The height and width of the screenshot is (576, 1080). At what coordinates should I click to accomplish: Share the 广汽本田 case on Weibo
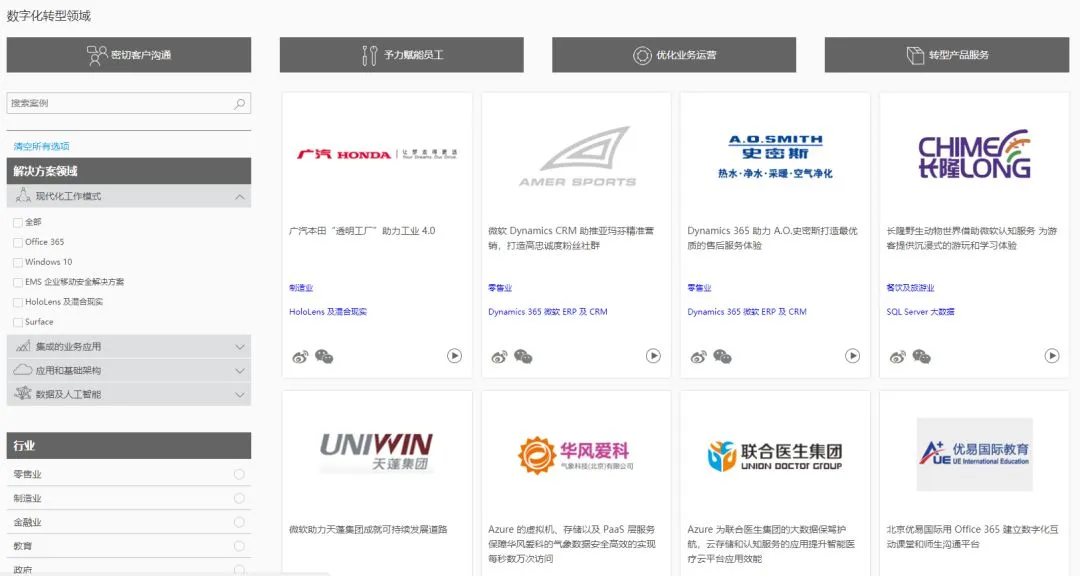coord(300,357)
